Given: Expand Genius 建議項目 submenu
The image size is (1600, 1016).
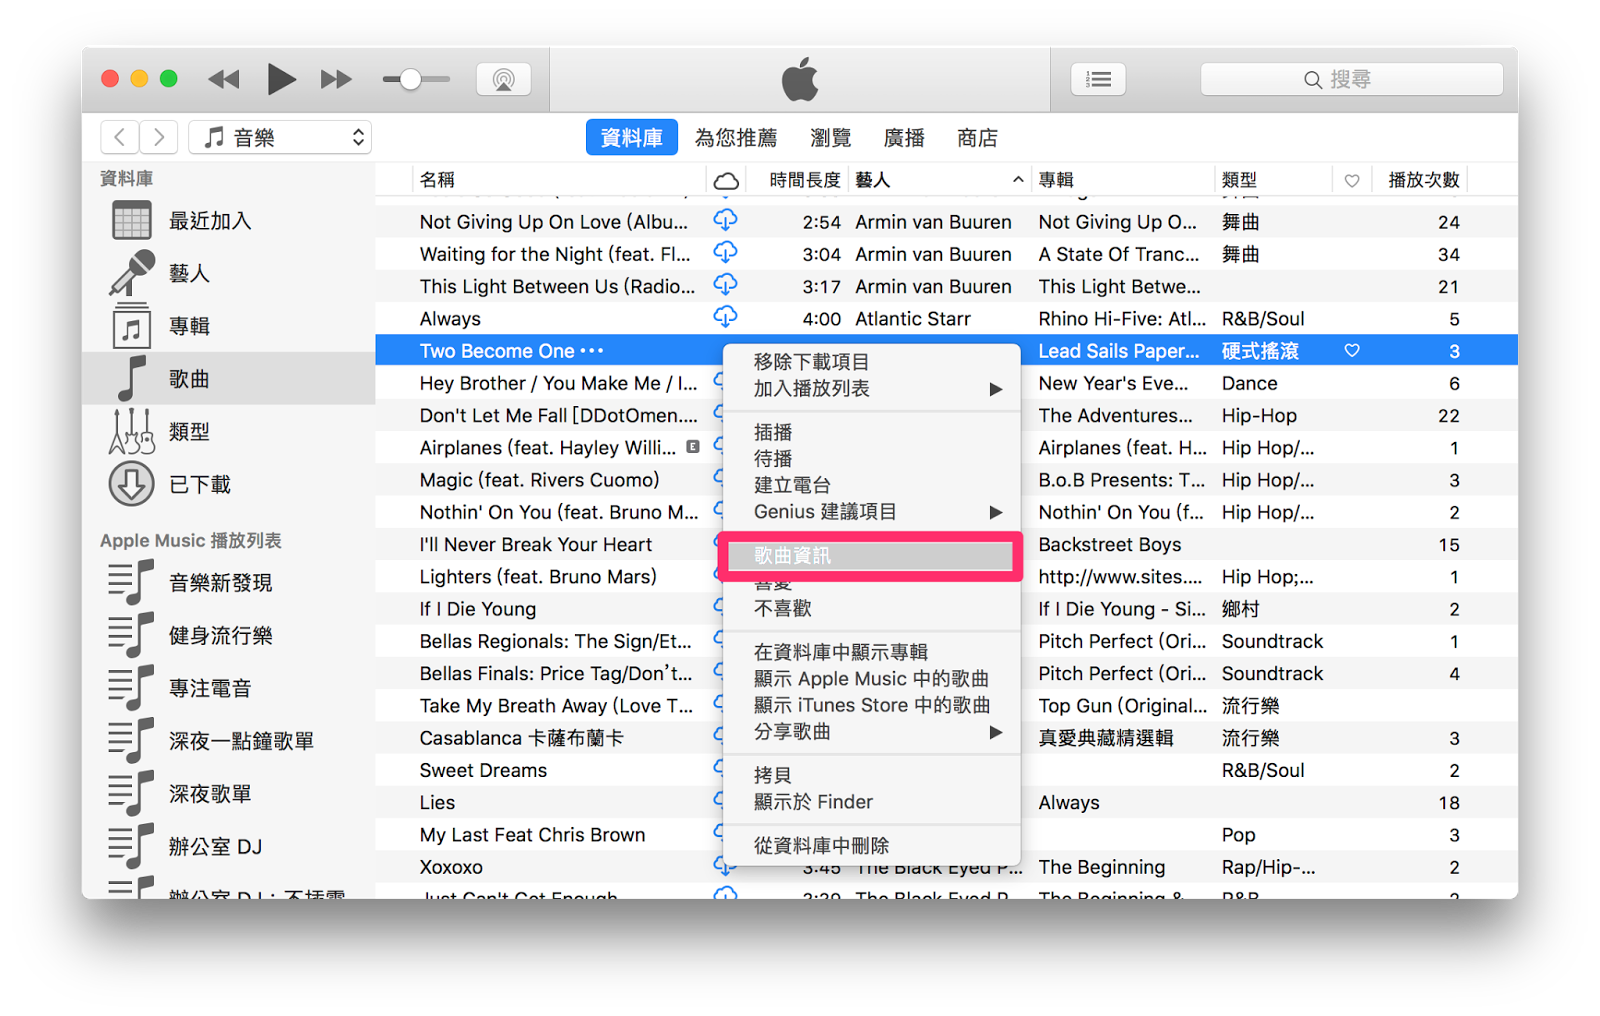Looking at the screenshot, I should [871, 512].
